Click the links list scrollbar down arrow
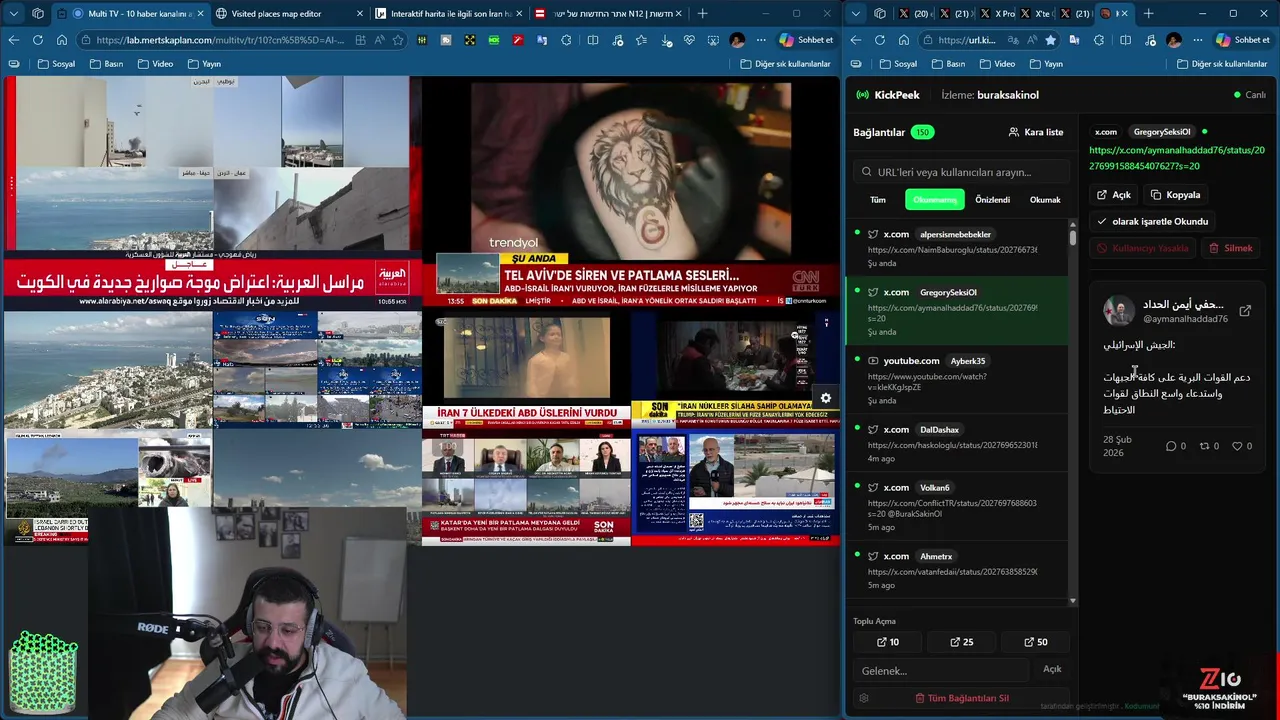1280x720 pixels. click(x=1073, y=601)
